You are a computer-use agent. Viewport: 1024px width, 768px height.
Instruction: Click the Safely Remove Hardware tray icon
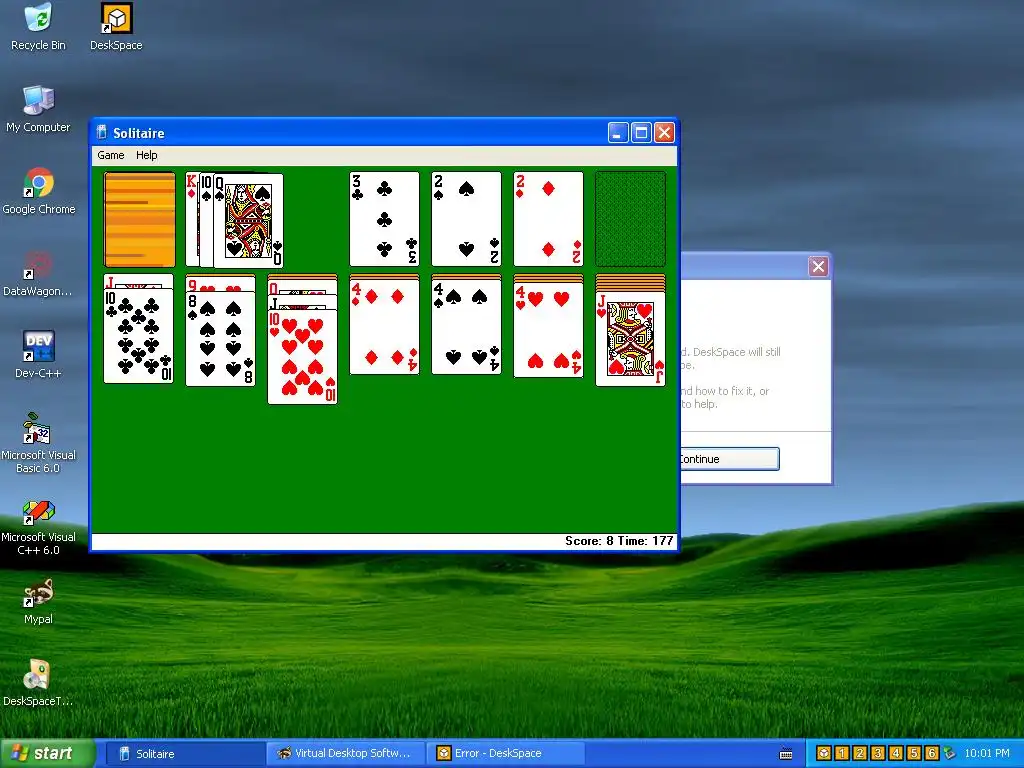pos(949,753)
